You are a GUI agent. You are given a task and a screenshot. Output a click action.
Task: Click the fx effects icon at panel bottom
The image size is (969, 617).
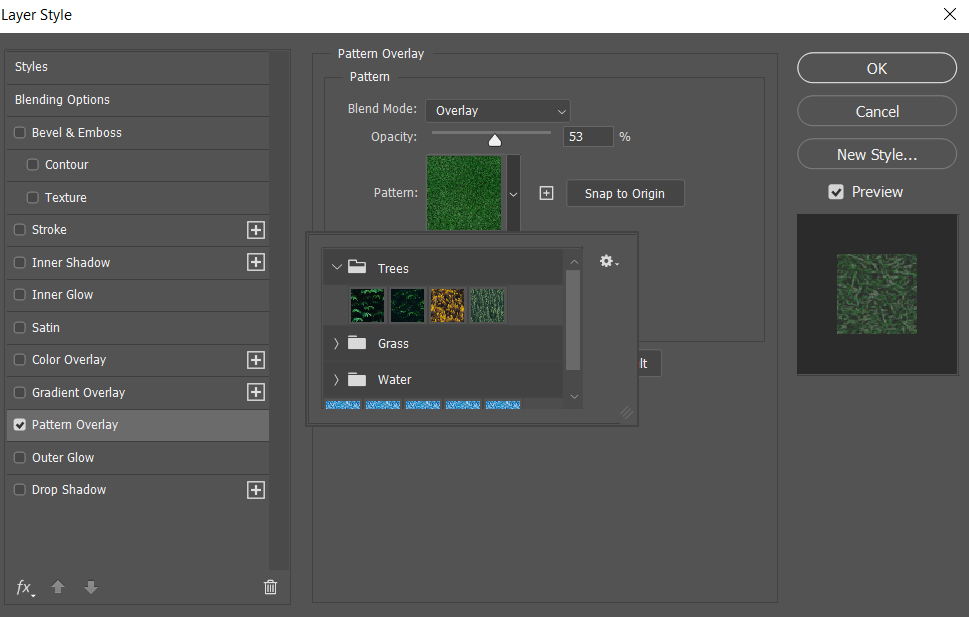pos(23,588)
